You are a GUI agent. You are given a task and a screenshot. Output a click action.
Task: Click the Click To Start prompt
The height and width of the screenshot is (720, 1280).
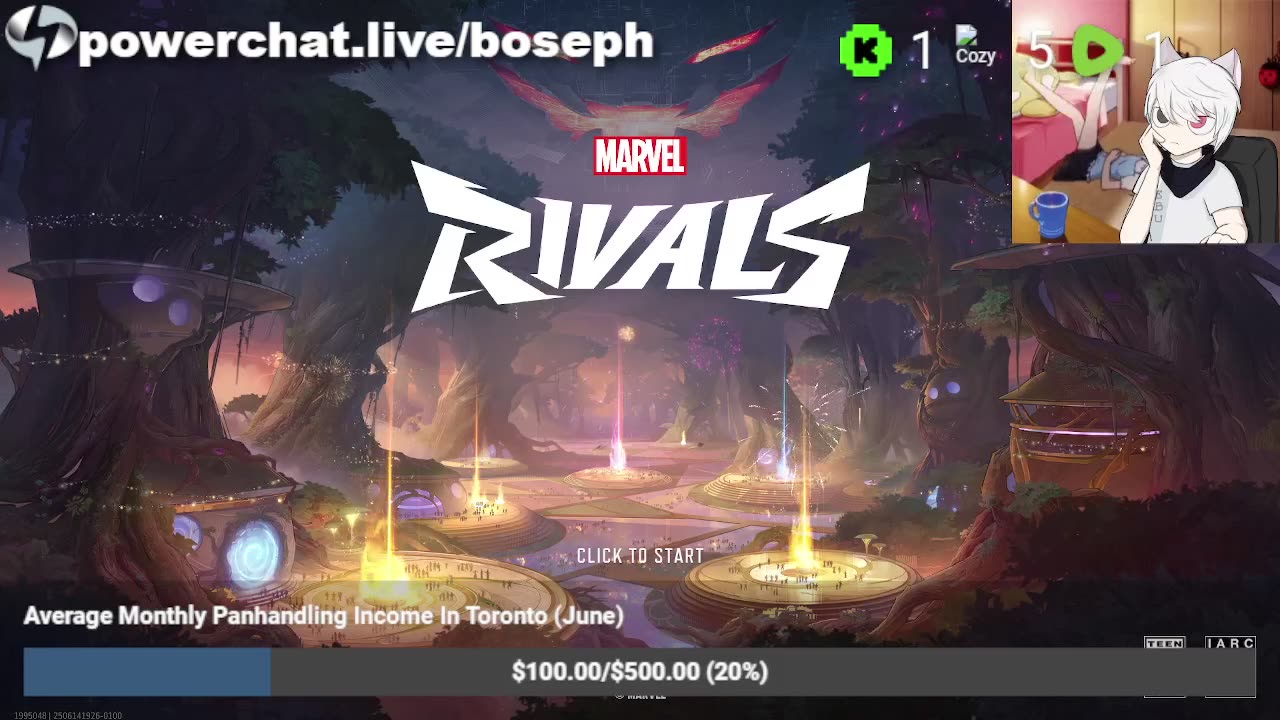(640, 556)
